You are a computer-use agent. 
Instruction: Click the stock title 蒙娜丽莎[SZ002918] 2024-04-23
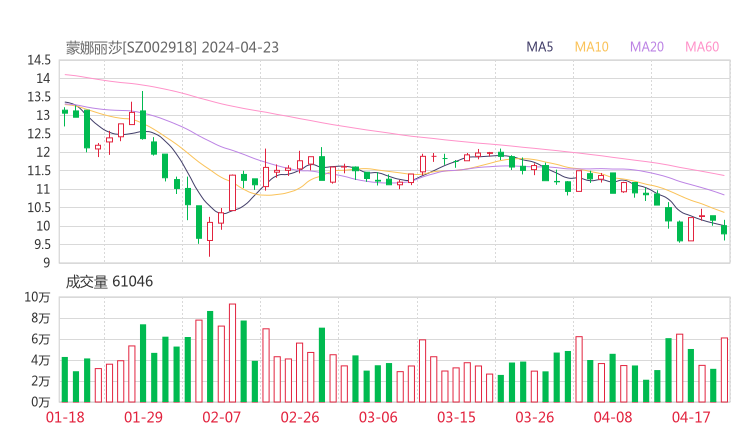pyautogui.click(x=172, y=48)
